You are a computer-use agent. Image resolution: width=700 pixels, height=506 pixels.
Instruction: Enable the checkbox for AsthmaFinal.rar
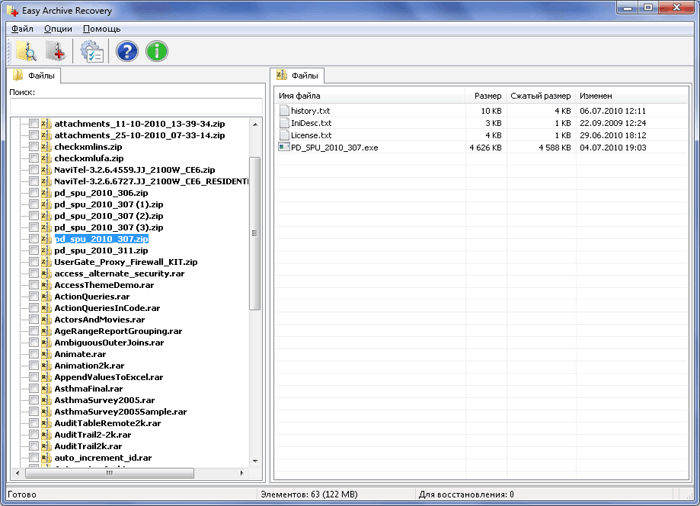[x=34, y=389]
